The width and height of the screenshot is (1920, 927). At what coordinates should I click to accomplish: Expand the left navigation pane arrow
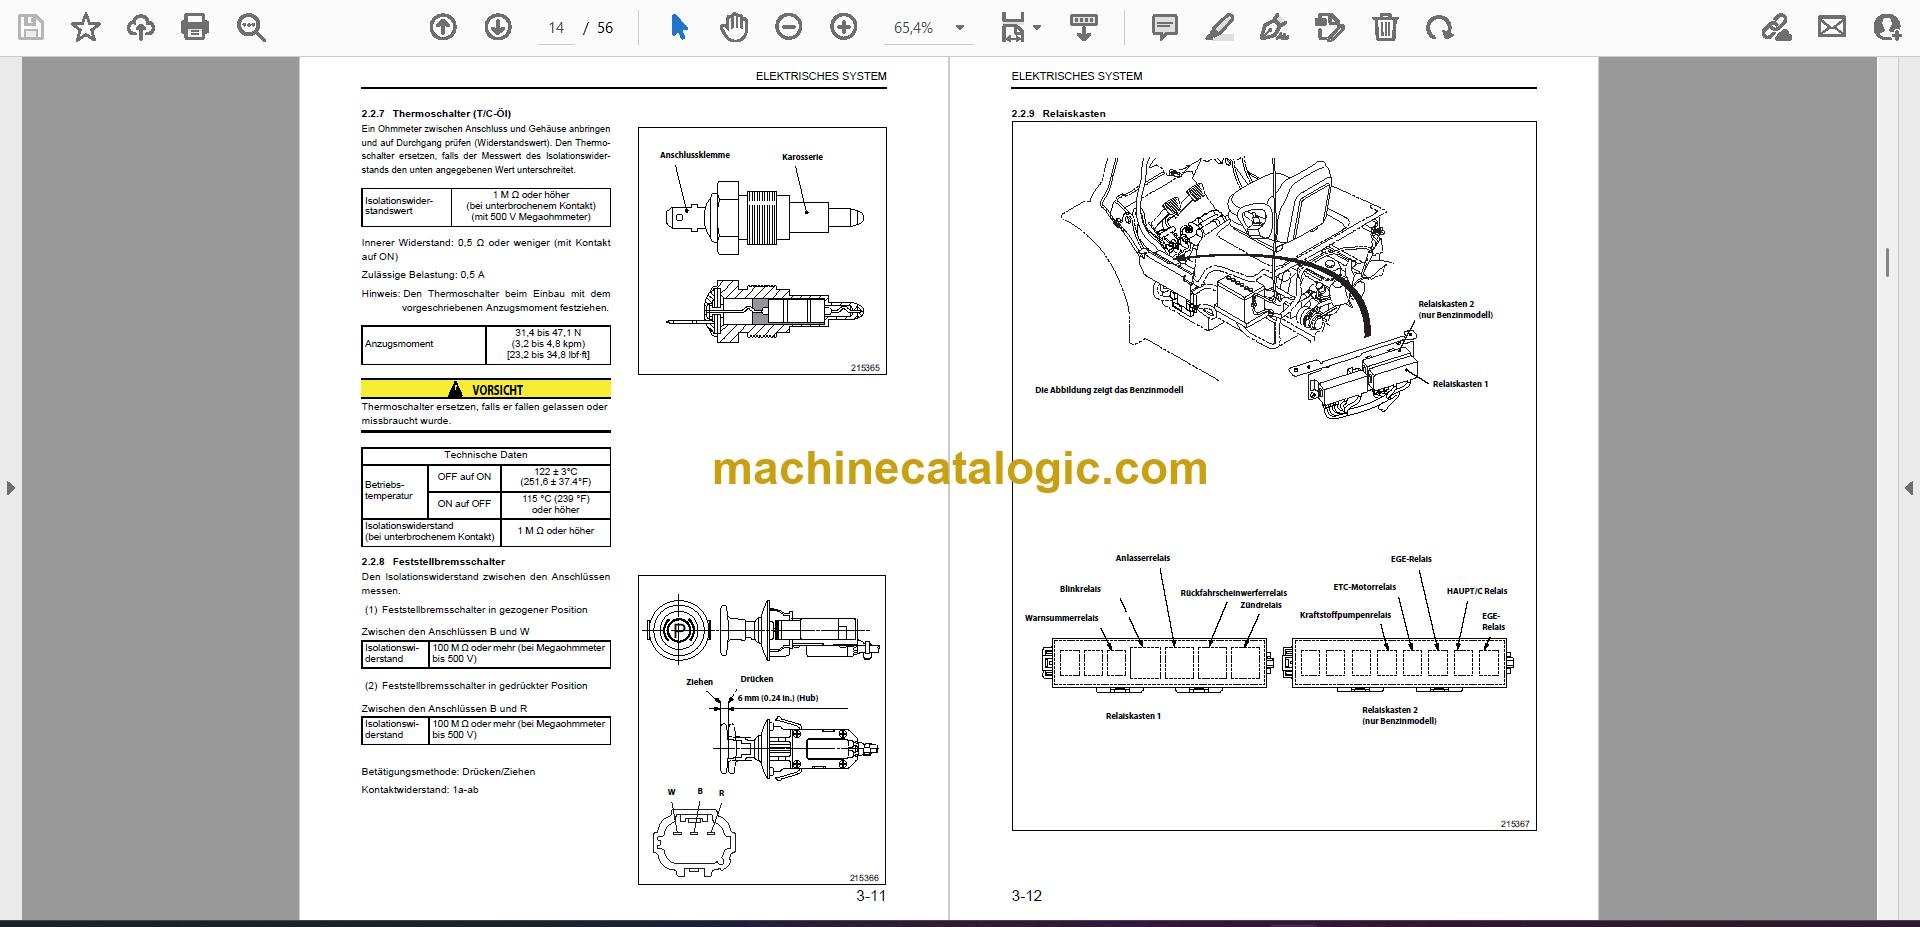click(x=10, y=488)
